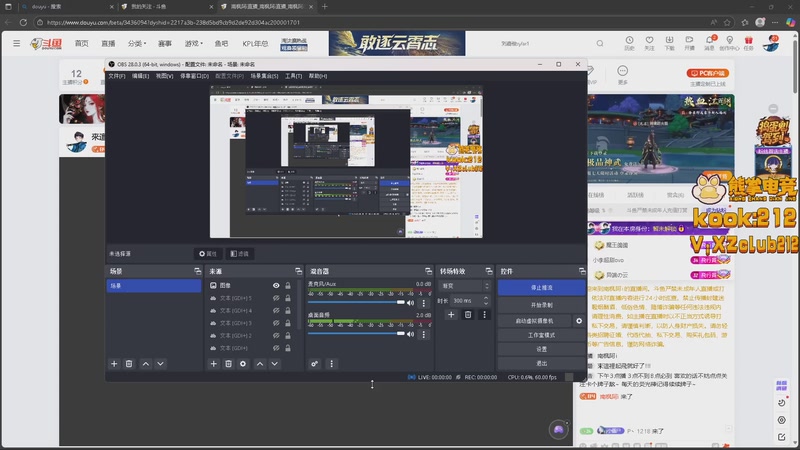The image size is (800, 450).
Task: Undock the 转场特效 panel with its float icon
Action: pos(489,271)
